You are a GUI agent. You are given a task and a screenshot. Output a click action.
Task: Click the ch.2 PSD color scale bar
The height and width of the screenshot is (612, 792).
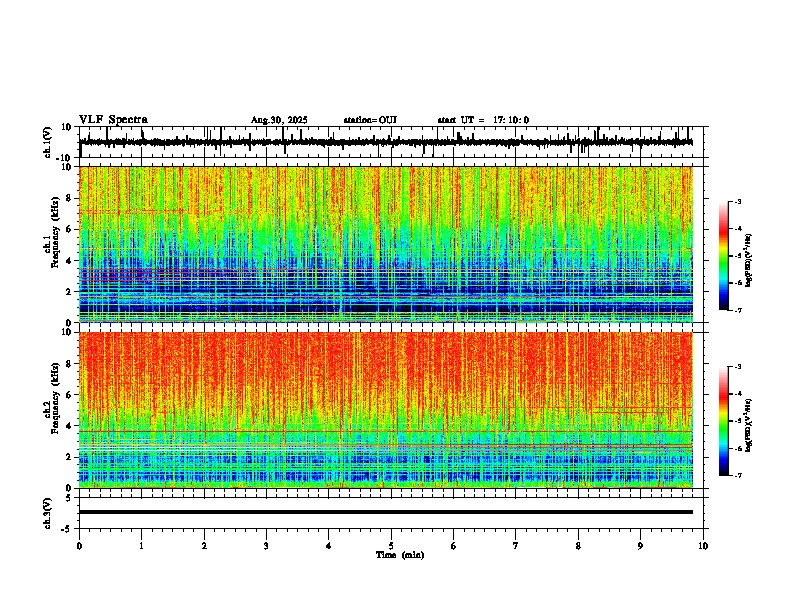click(723, 421)
